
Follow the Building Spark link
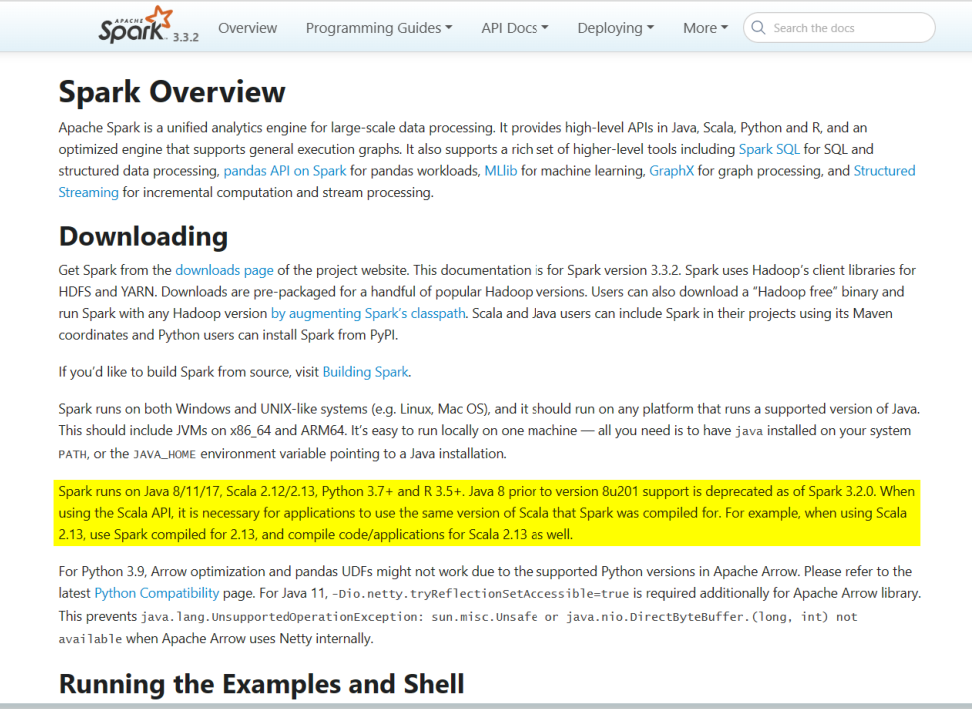(365, 372)
